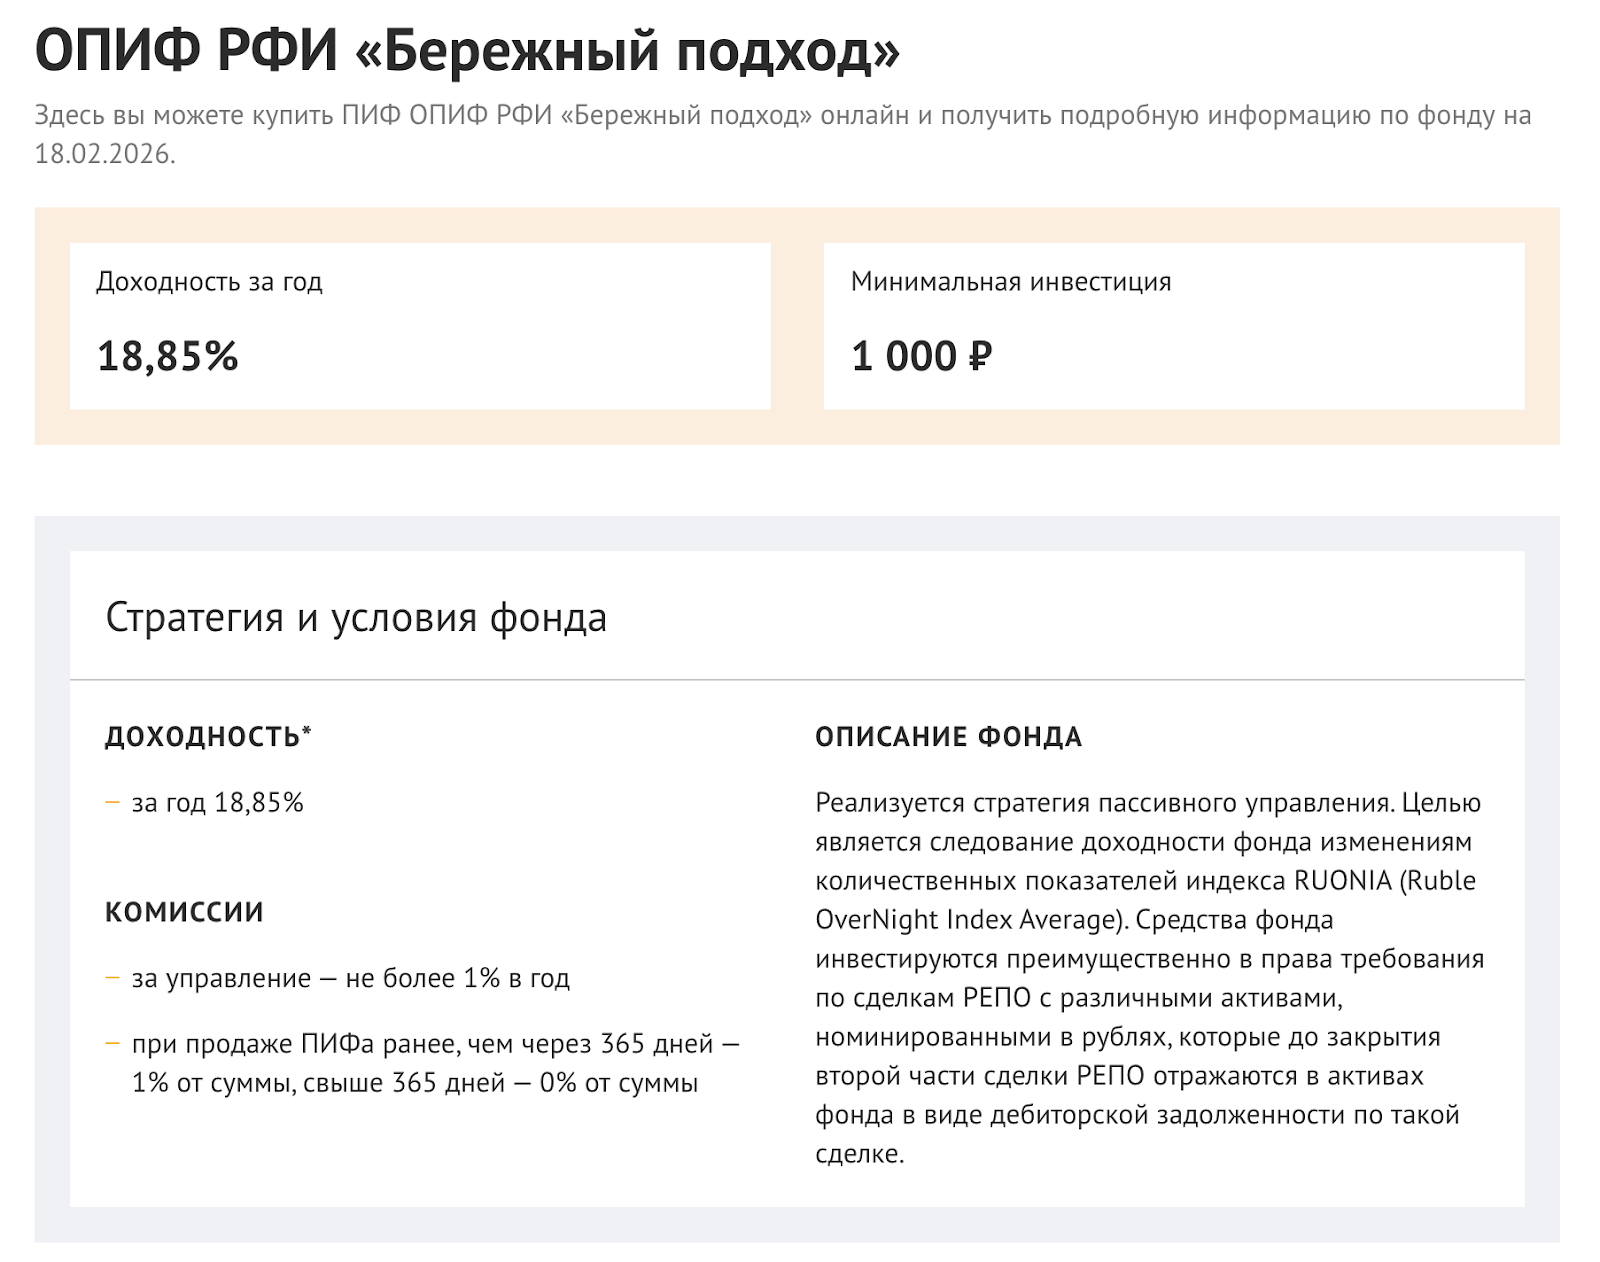Click the orange dash bullet before "при продаже ПИФа"

coord(112,1043)
